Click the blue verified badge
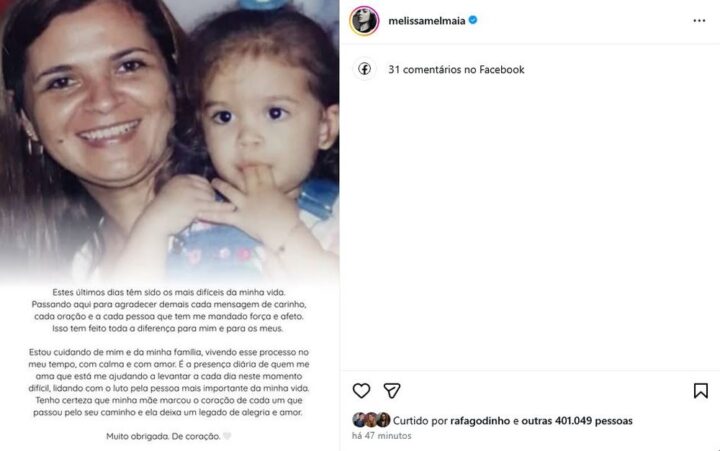Viewport: 720px width, 451px height. point(473,20)
